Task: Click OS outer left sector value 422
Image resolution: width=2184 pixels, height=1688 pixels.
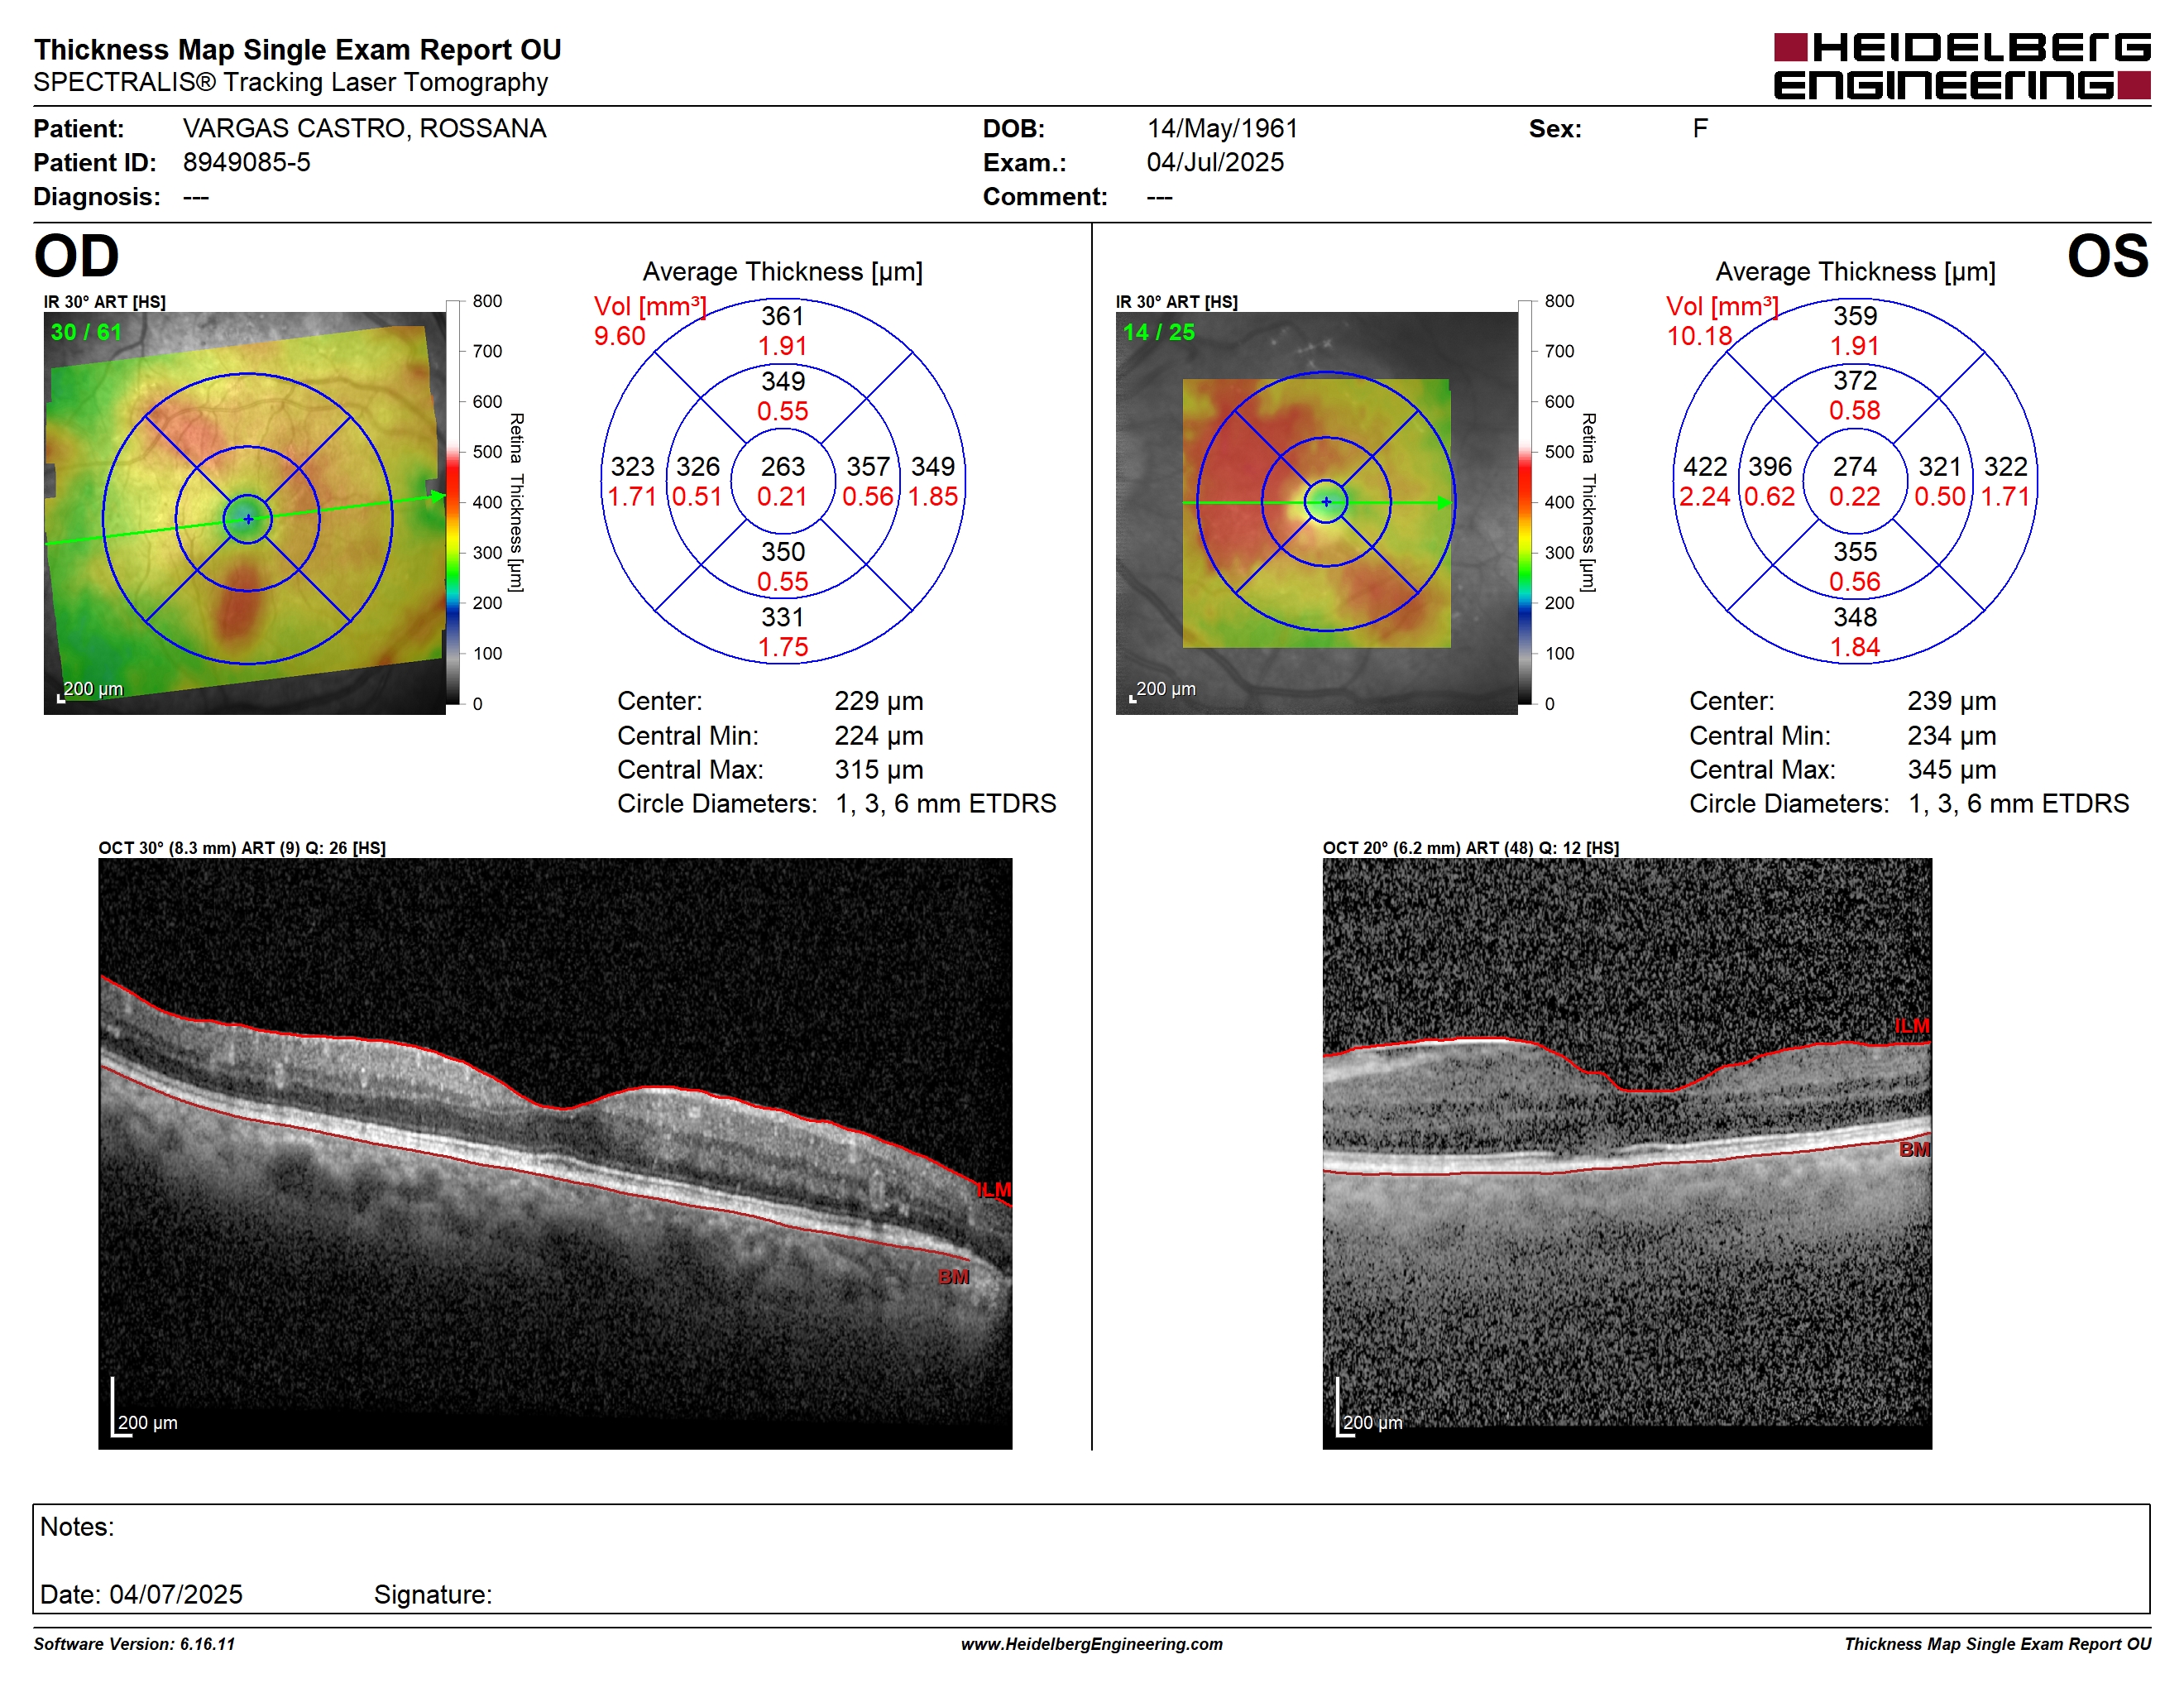Action: click(x=1704, y=467)
